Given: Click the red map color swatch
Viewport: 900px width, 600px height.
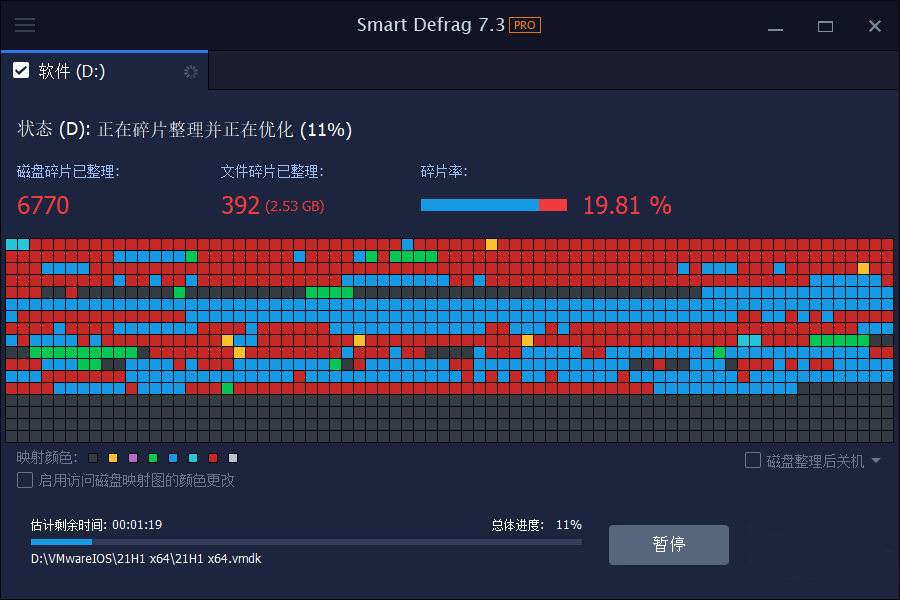Looking at the screenshot, I should [x=213, y=458].
